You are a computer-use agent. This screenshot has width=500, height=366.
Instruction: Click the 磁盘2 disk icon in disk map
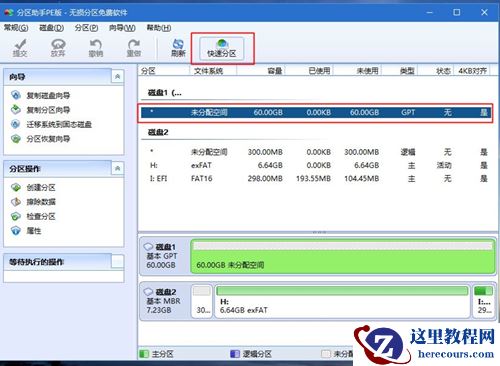[148, 292]
